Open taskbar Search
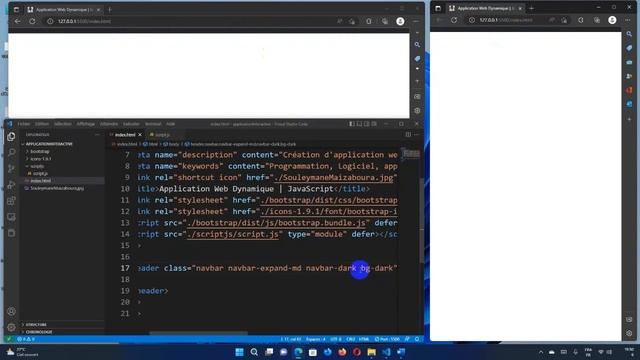Image resolution: width=640 pixels, height=360 pixels. 254,352
